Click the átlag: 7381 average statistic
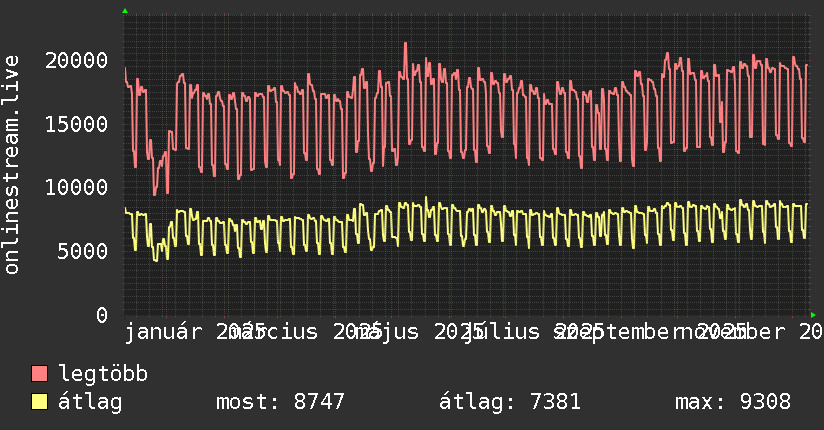Viewport: 824px width, 430px height. coord(510,402)
